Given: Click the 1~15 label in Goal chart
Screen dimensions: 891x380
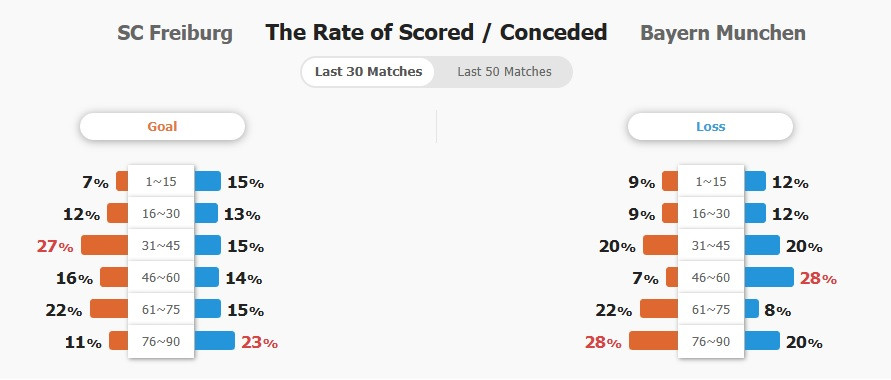Looking at the screenshot, I should [x=161, y=182].
